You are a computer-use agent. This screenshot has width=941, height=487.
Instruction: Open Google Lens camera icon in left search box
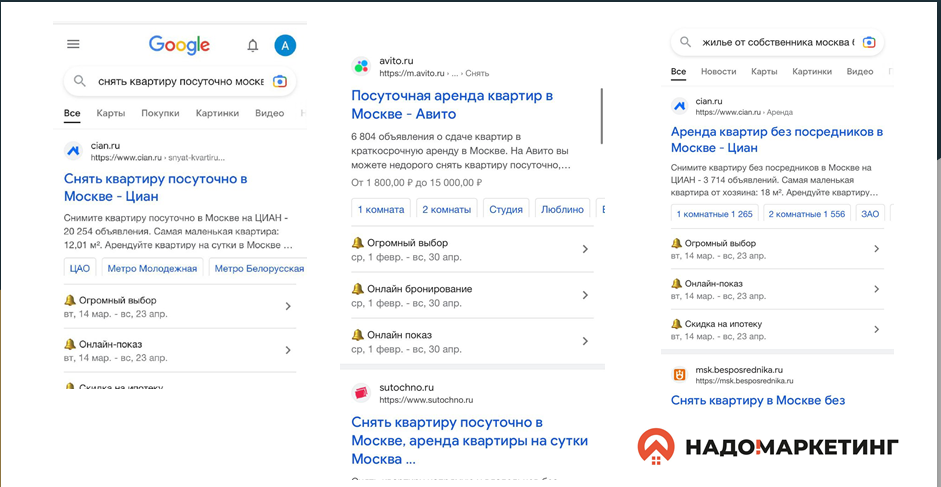click(x=280, y=81)
